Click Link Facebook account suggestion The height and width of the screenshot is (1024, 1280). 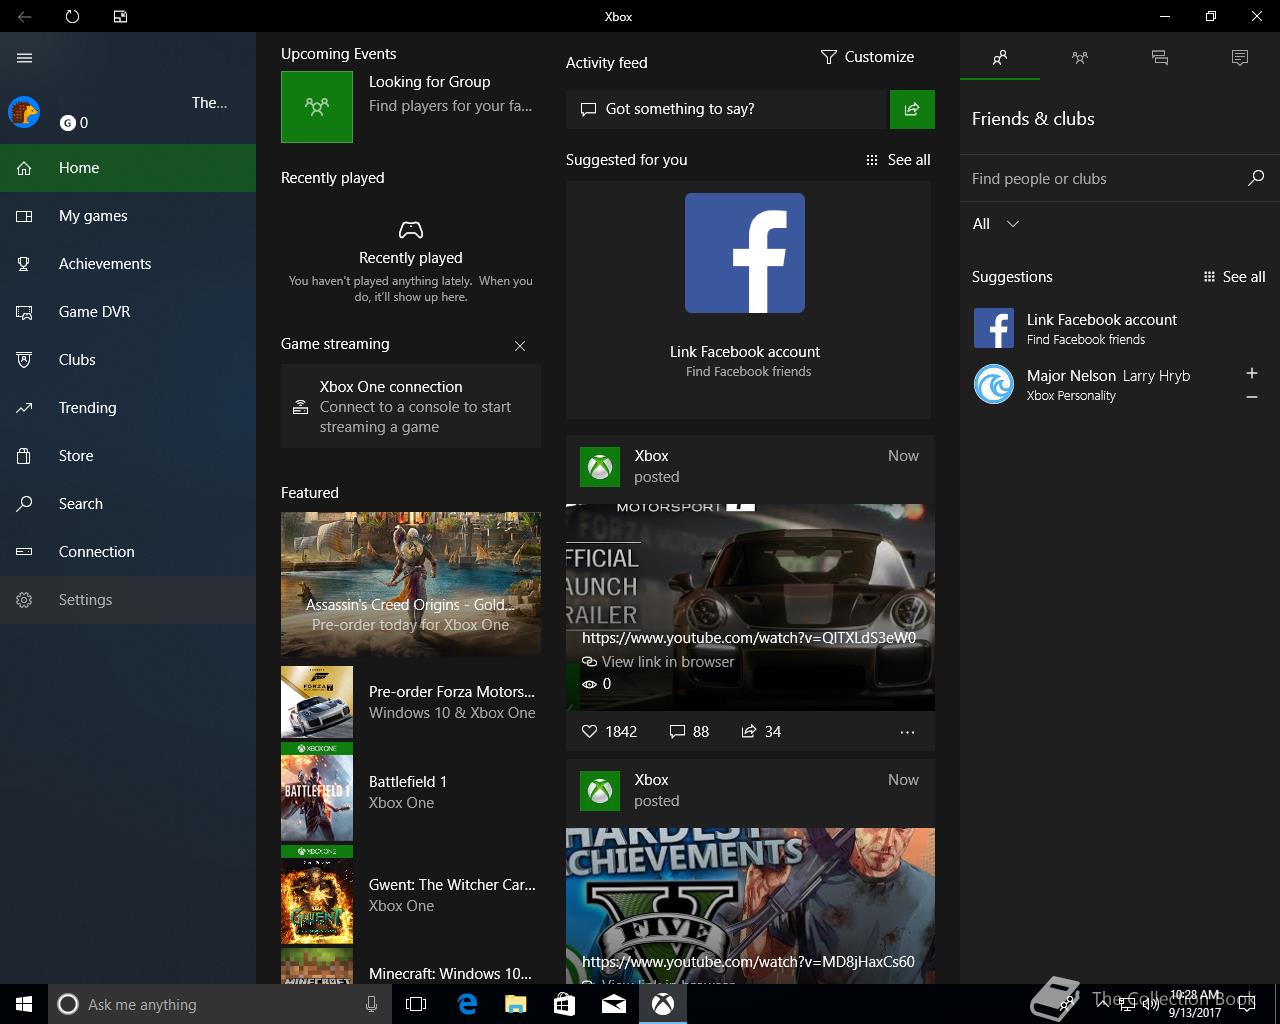pyautogui.click(x=1120, y=328)
